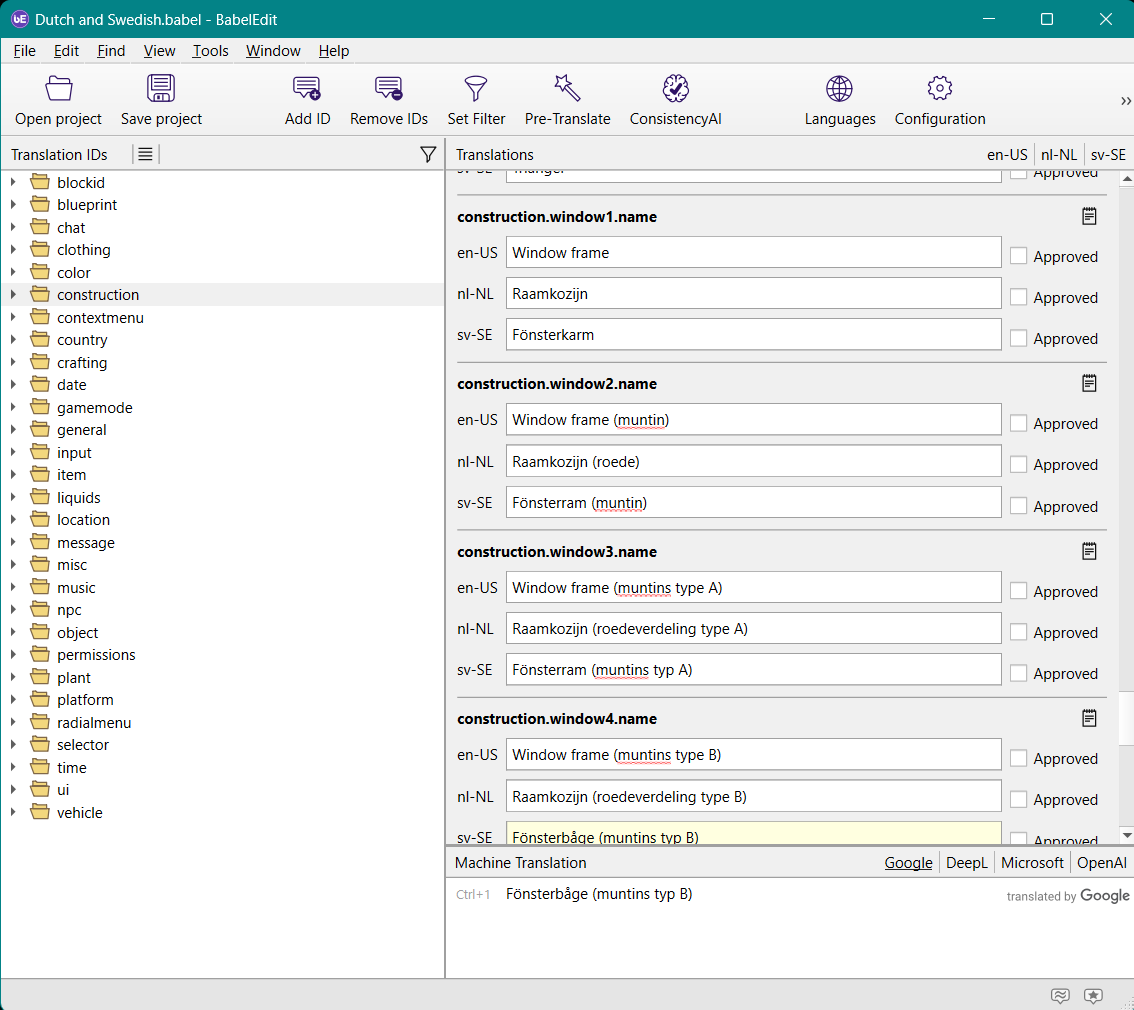Open the Tools menu
The height and width of the screenshot is (1010, 1134).
210,51
